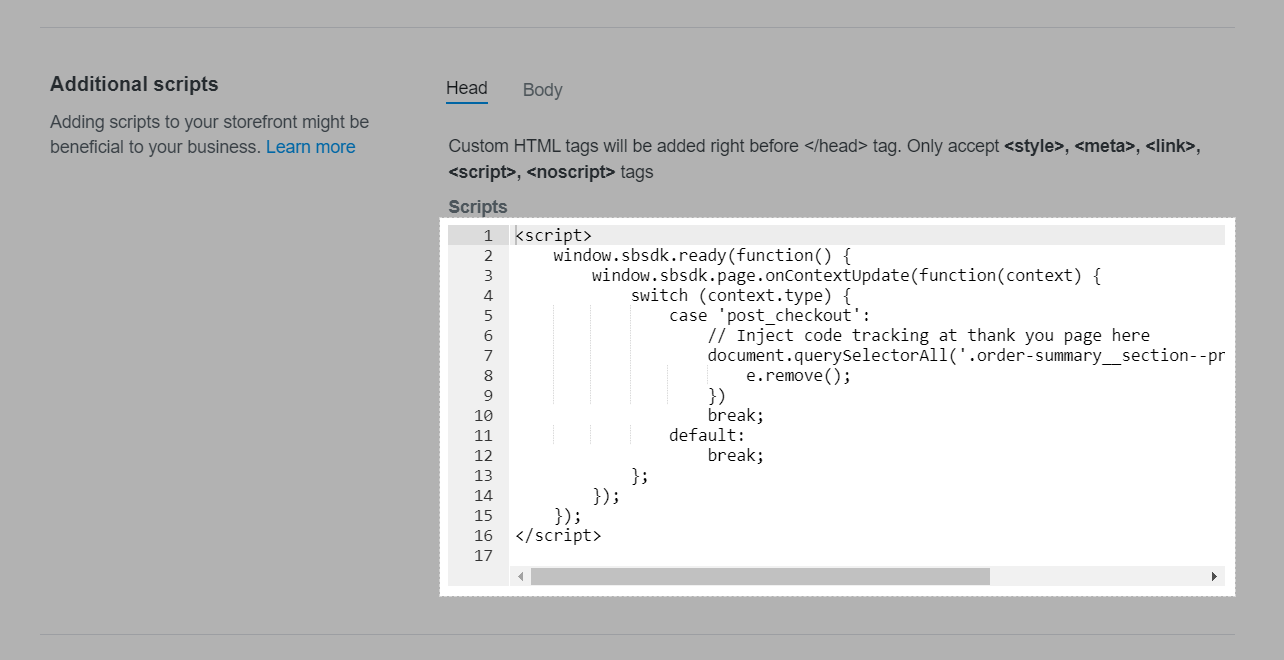The width and height of the screenshot is (1284, 660).
Task: Click the e.remove(); code line
Action: click(x=798, y=376)
